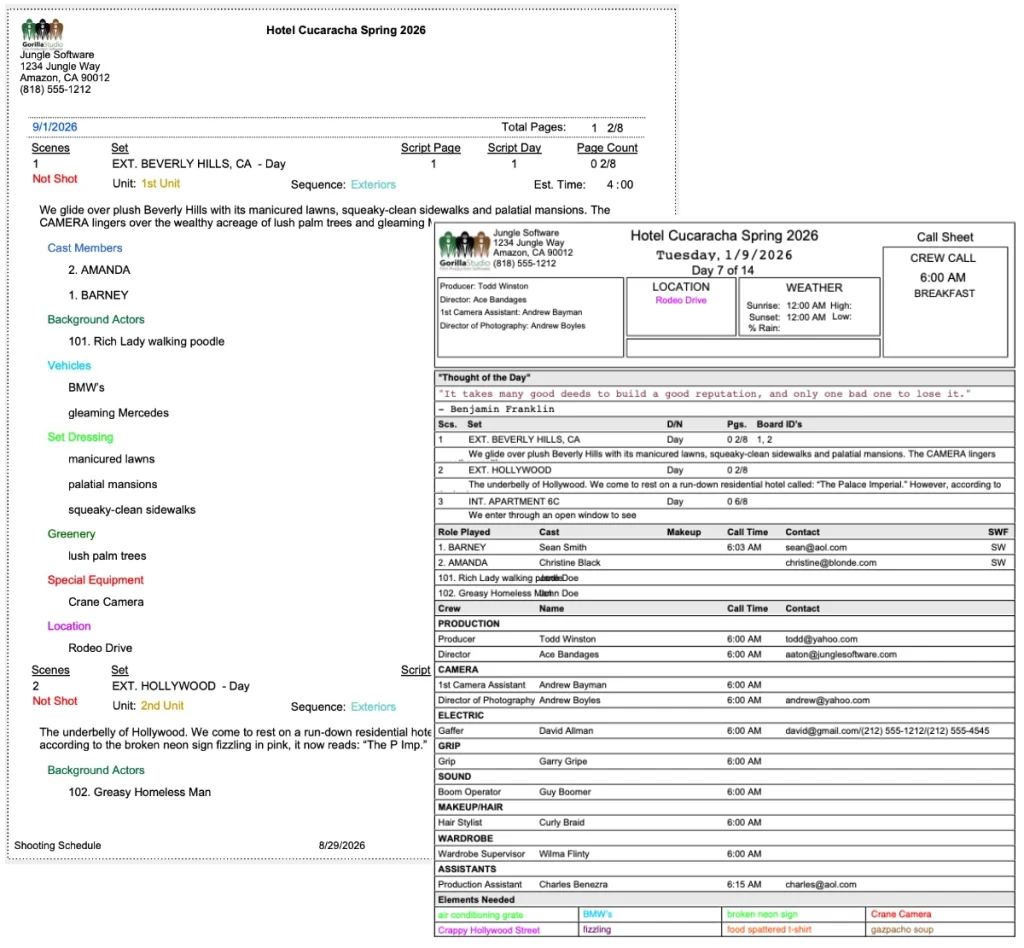Click the Vehicles heading
Screen dimensions: 1024x948
pyautogui.click(x=69, y=366)
